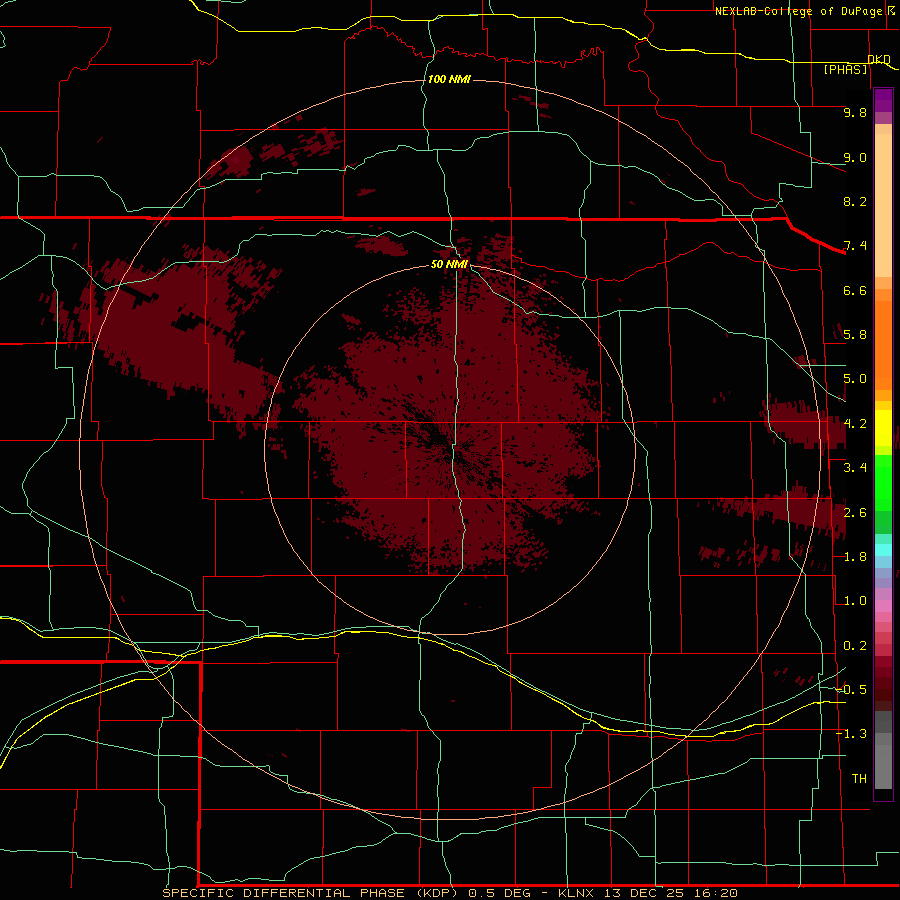Pick the purple top color bar segment
This screenshot has width=900, height=900.
(883, 100)
